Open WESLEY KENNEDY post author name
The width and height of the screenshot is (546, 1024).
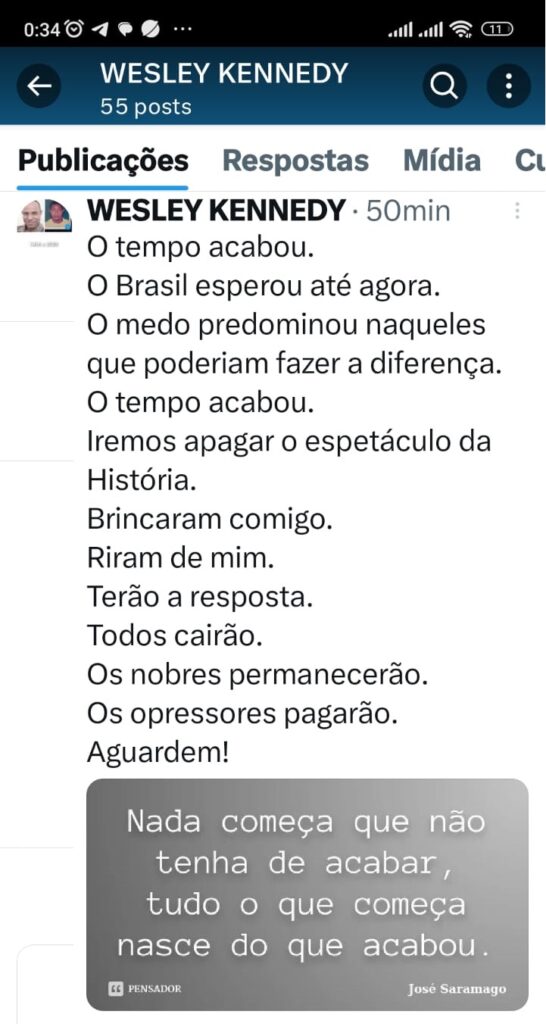[x=216, y=211]
